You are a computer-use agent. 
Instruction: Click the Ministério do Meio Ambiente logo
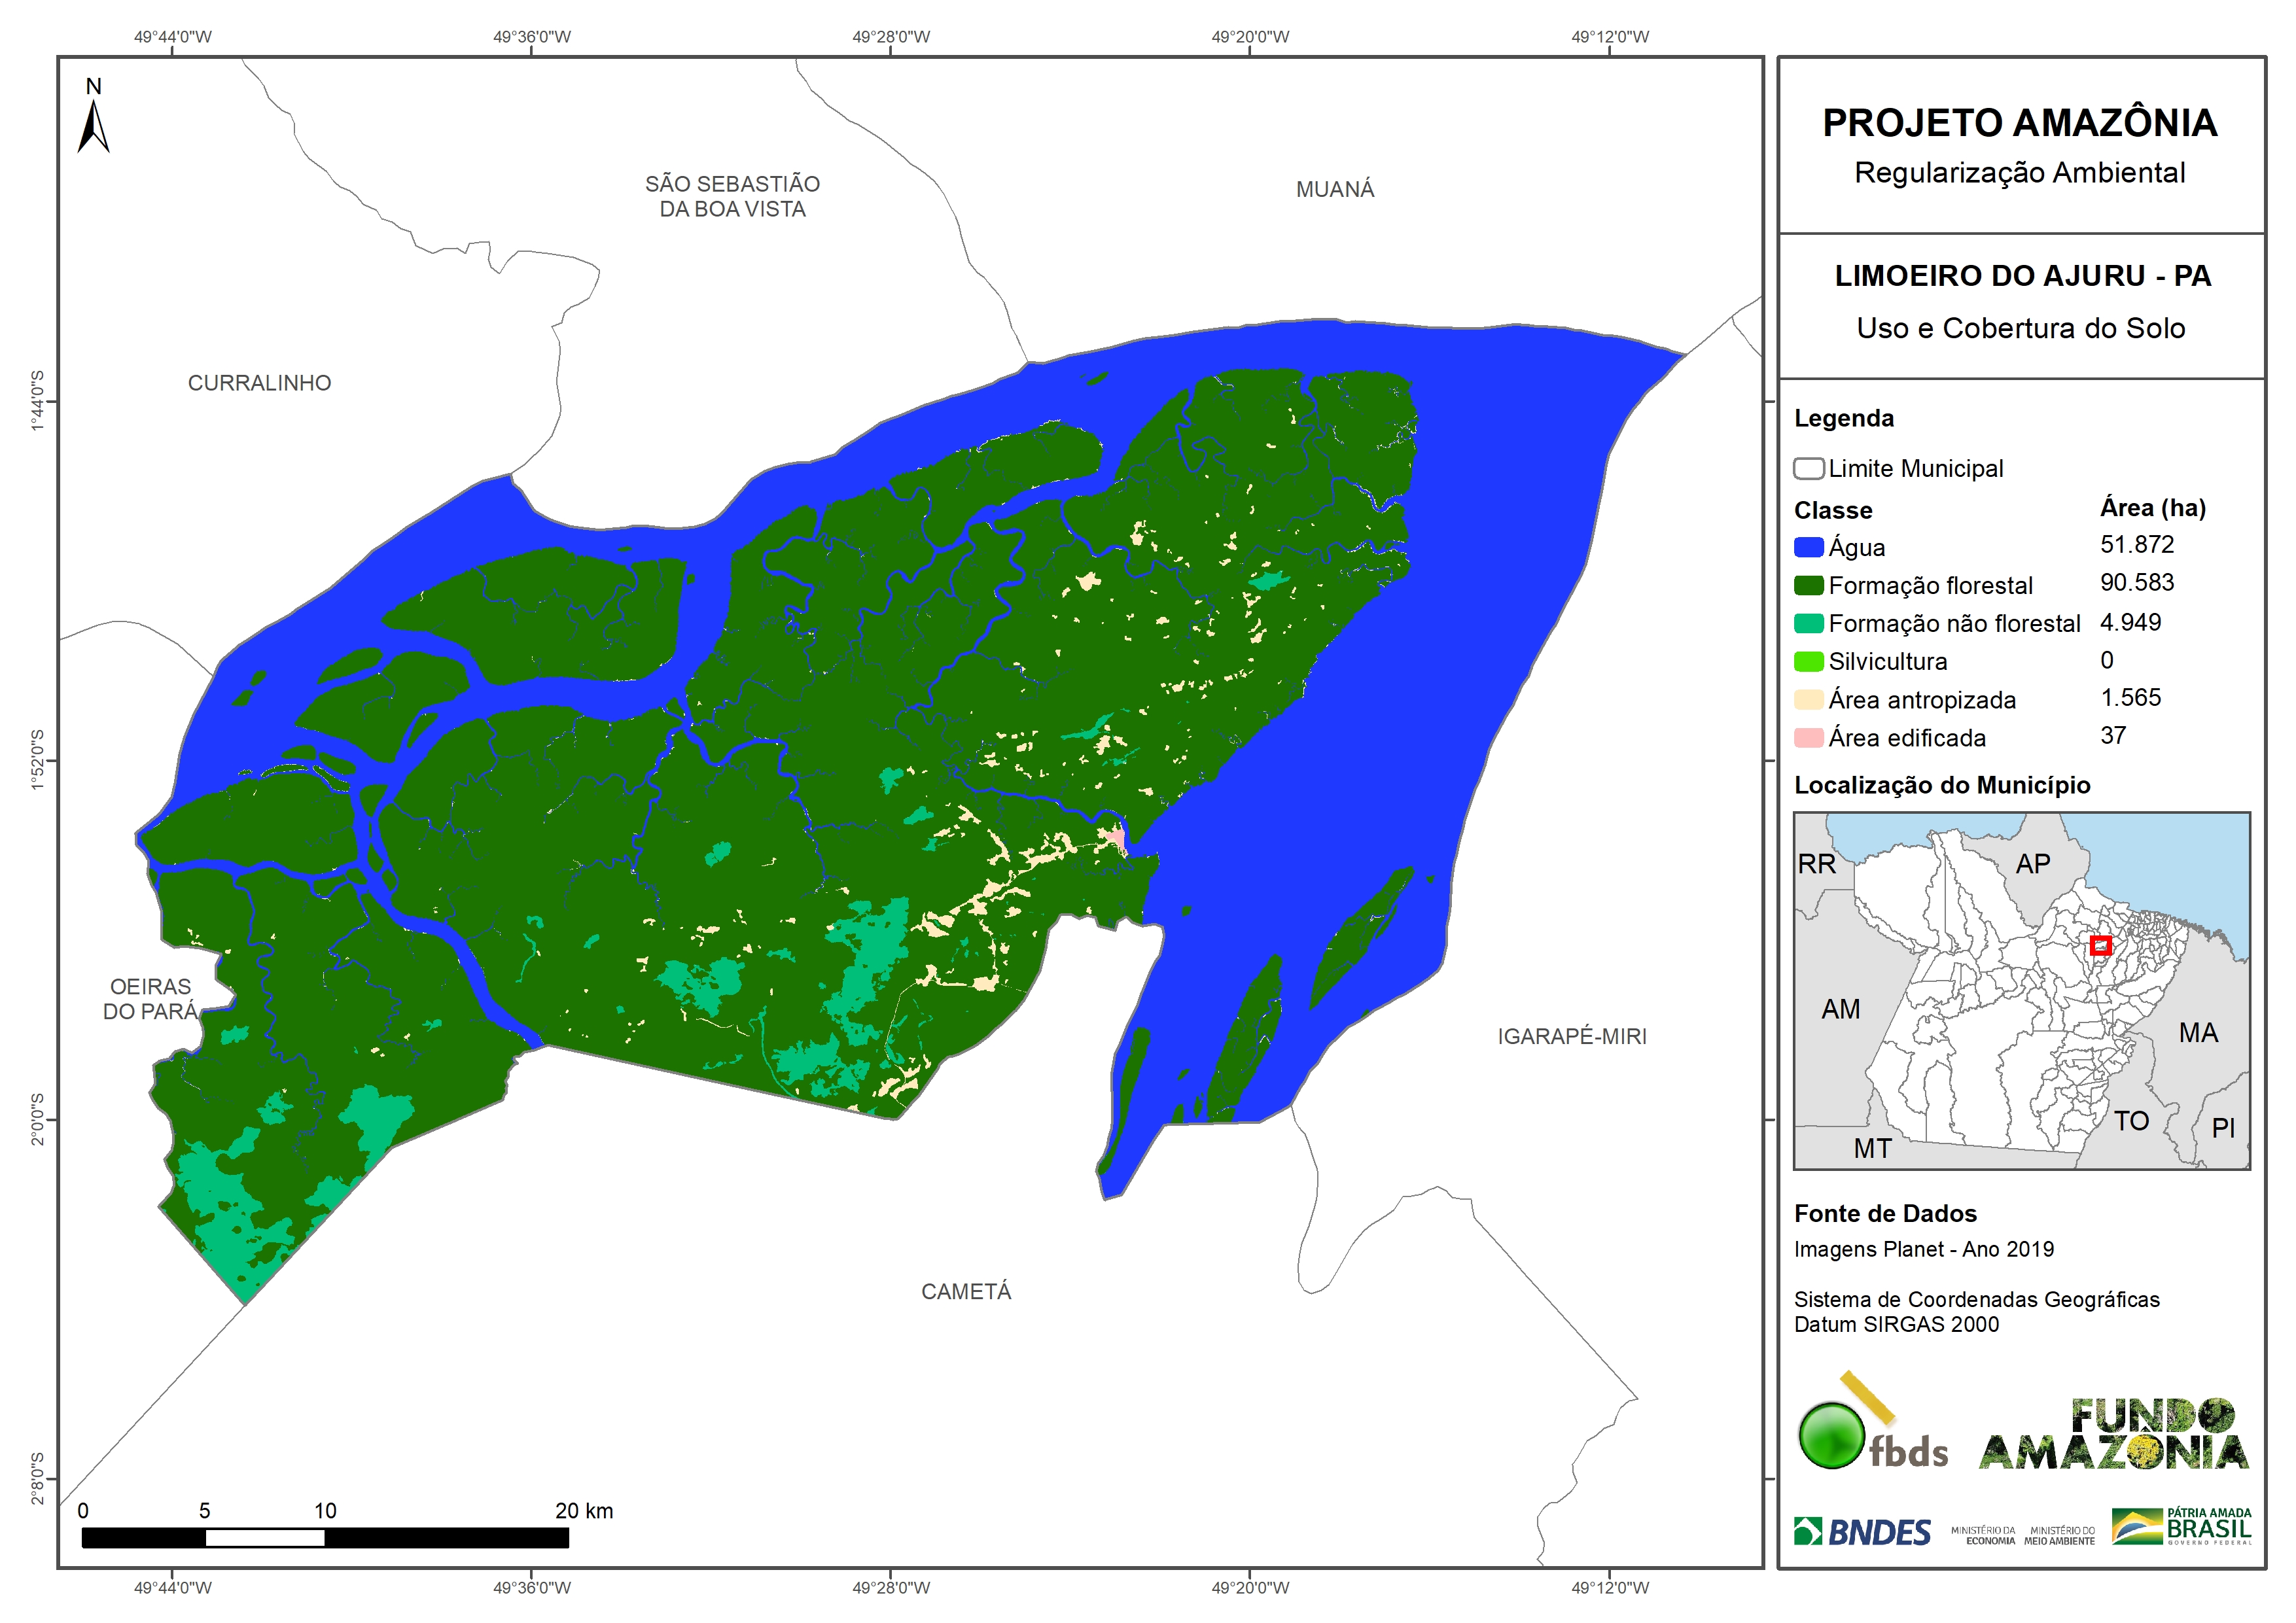2059,1535
